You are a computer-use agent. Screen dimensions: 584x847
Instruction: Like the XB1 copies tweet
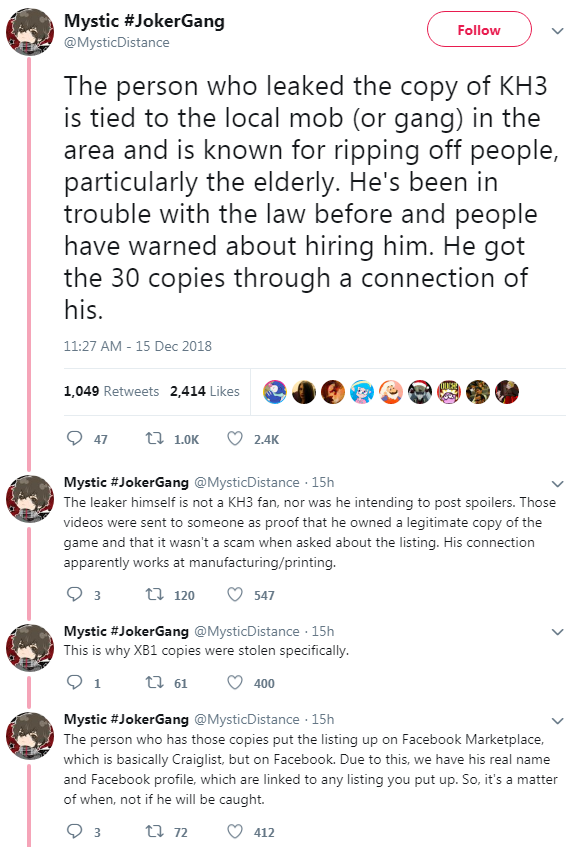[235, 682]
